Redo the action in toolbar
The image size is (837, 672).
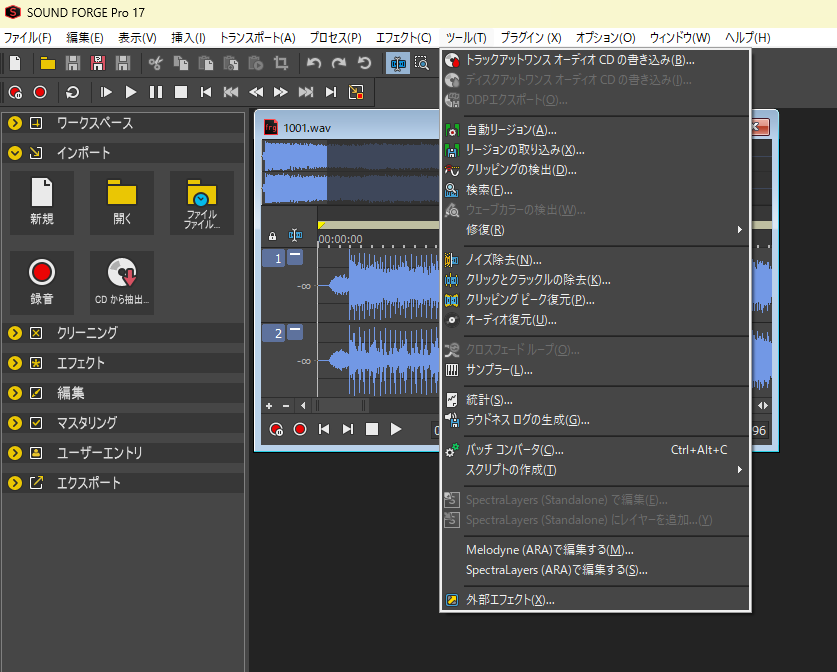(339, 64)
